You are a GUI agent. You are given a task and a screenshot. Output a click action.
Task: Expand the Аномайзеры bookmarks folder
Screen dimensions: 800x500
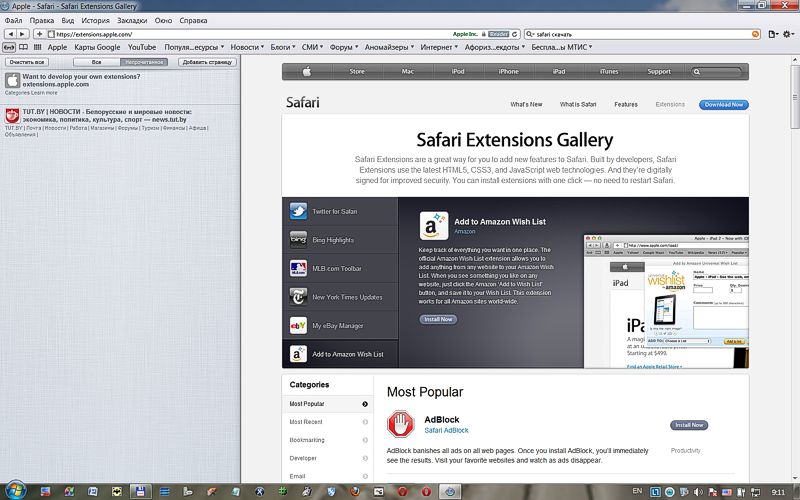[389, 47]
